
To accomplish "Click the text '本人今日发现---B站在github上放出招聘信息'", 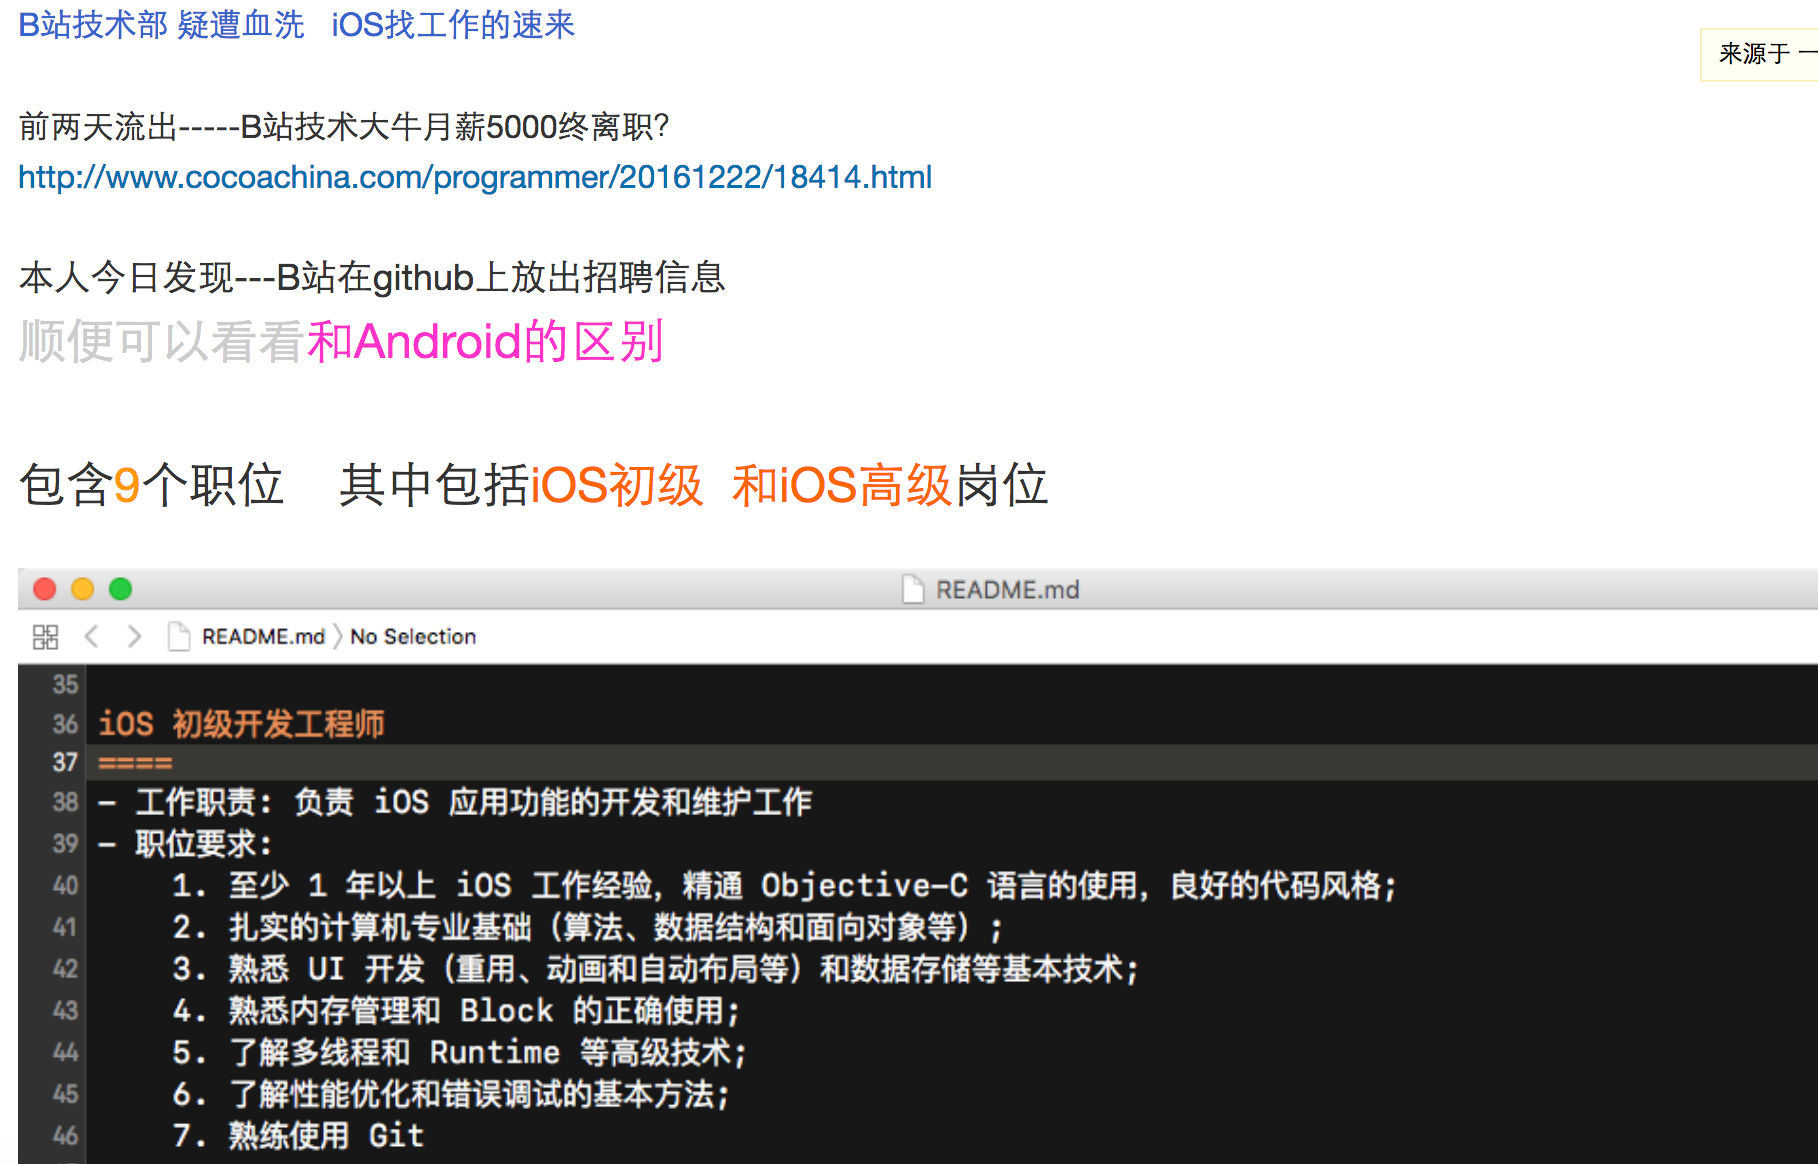I will click(x=372, y=277).
